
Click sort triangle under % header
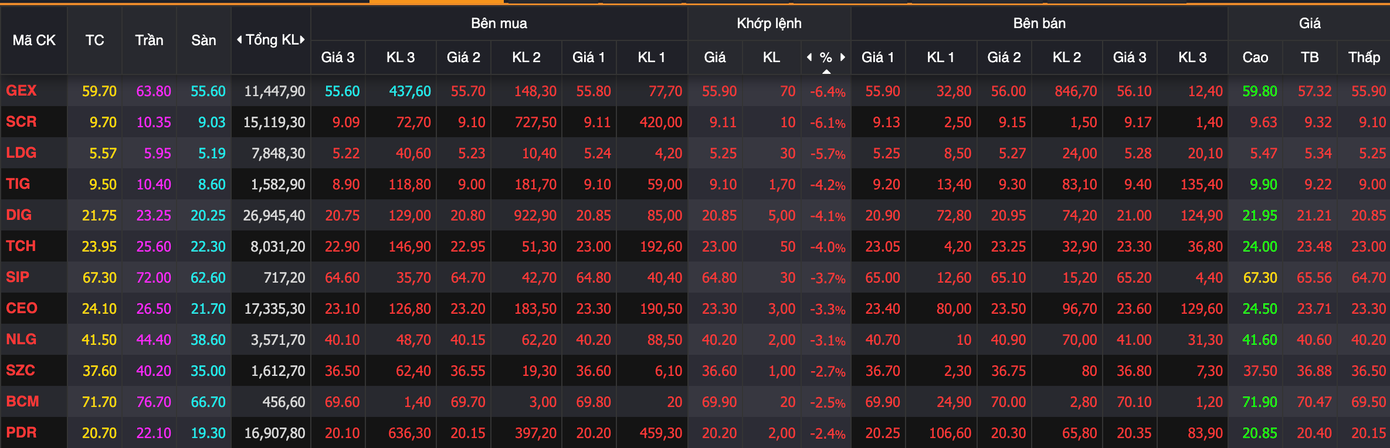826,72
